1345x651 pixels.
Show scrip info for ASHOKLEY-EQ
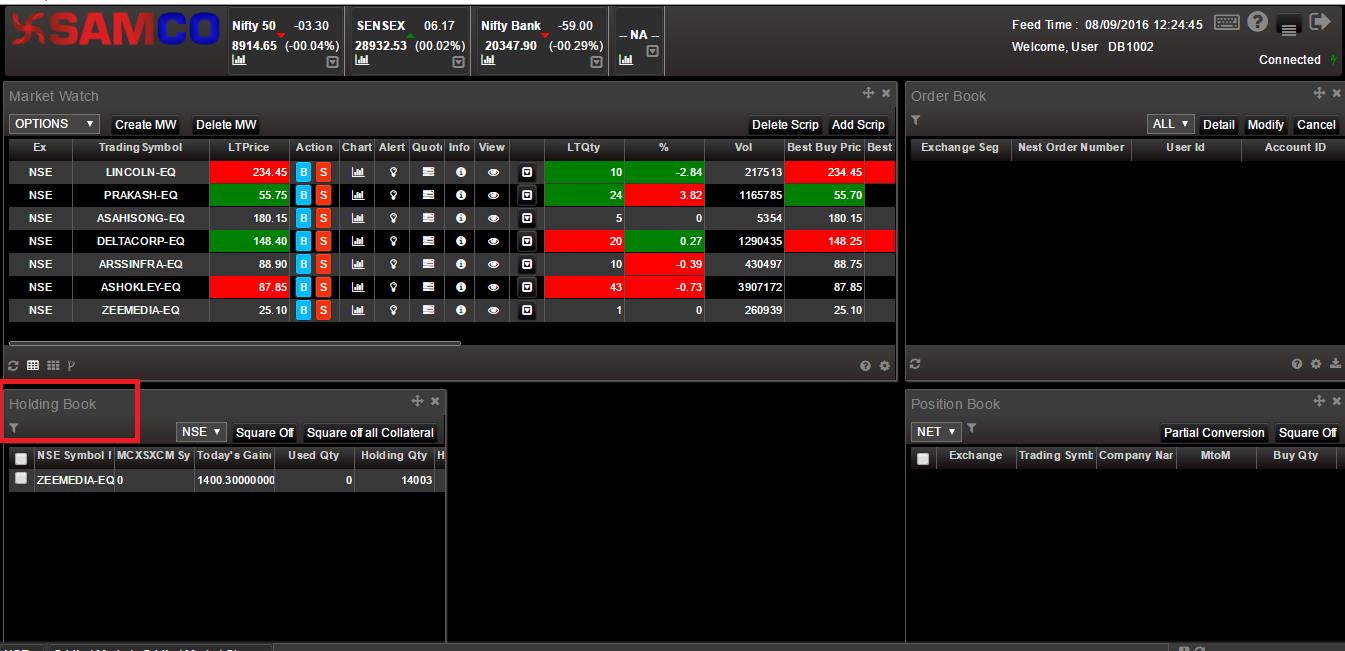460,287
